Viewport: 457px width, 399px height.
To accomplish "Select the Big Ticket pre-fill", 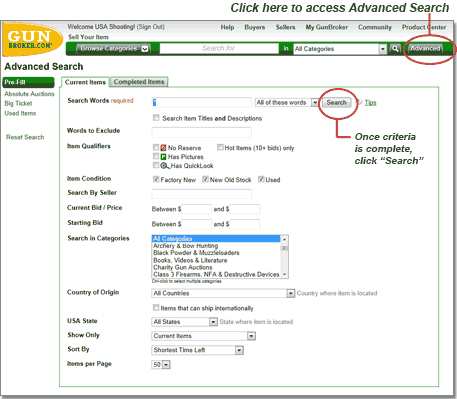I will (x=18, y=103).
